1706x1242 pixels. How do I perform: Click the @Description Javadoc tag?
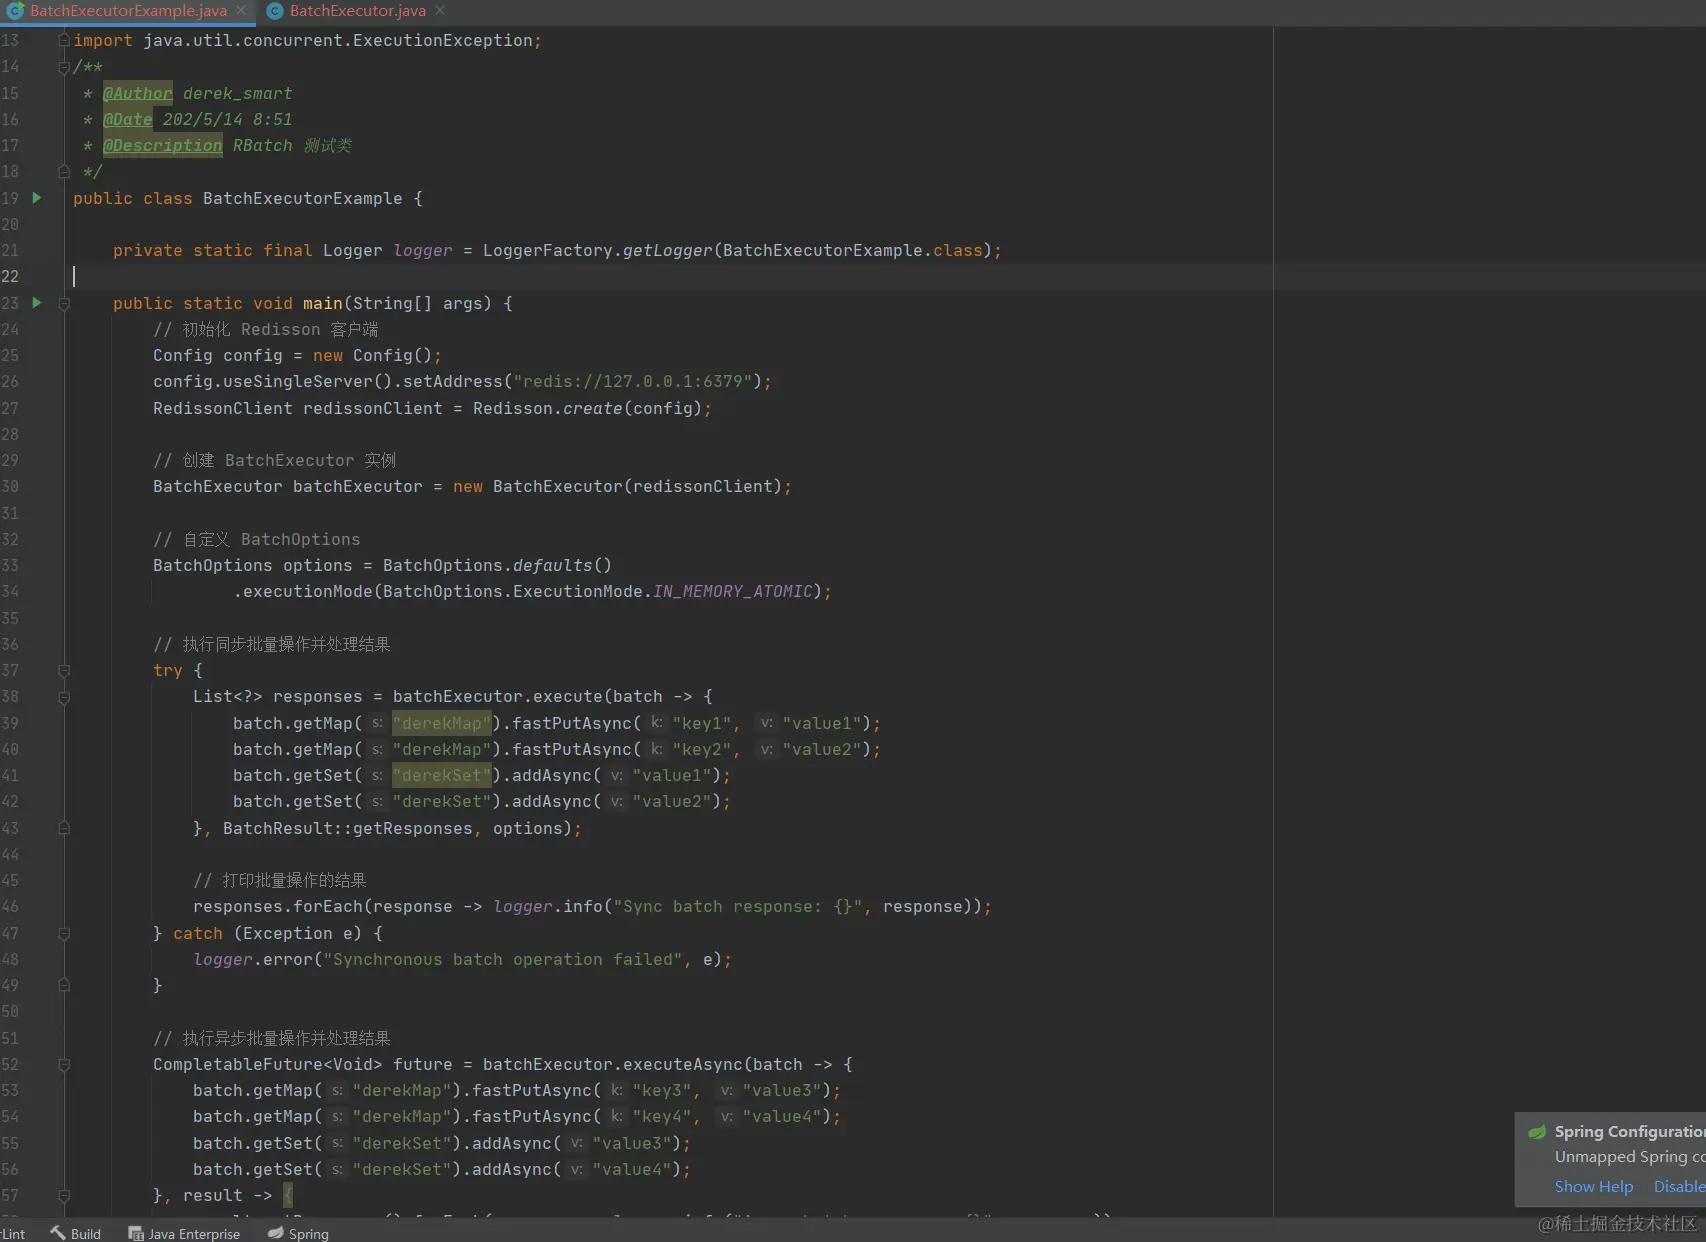[163, 145]
